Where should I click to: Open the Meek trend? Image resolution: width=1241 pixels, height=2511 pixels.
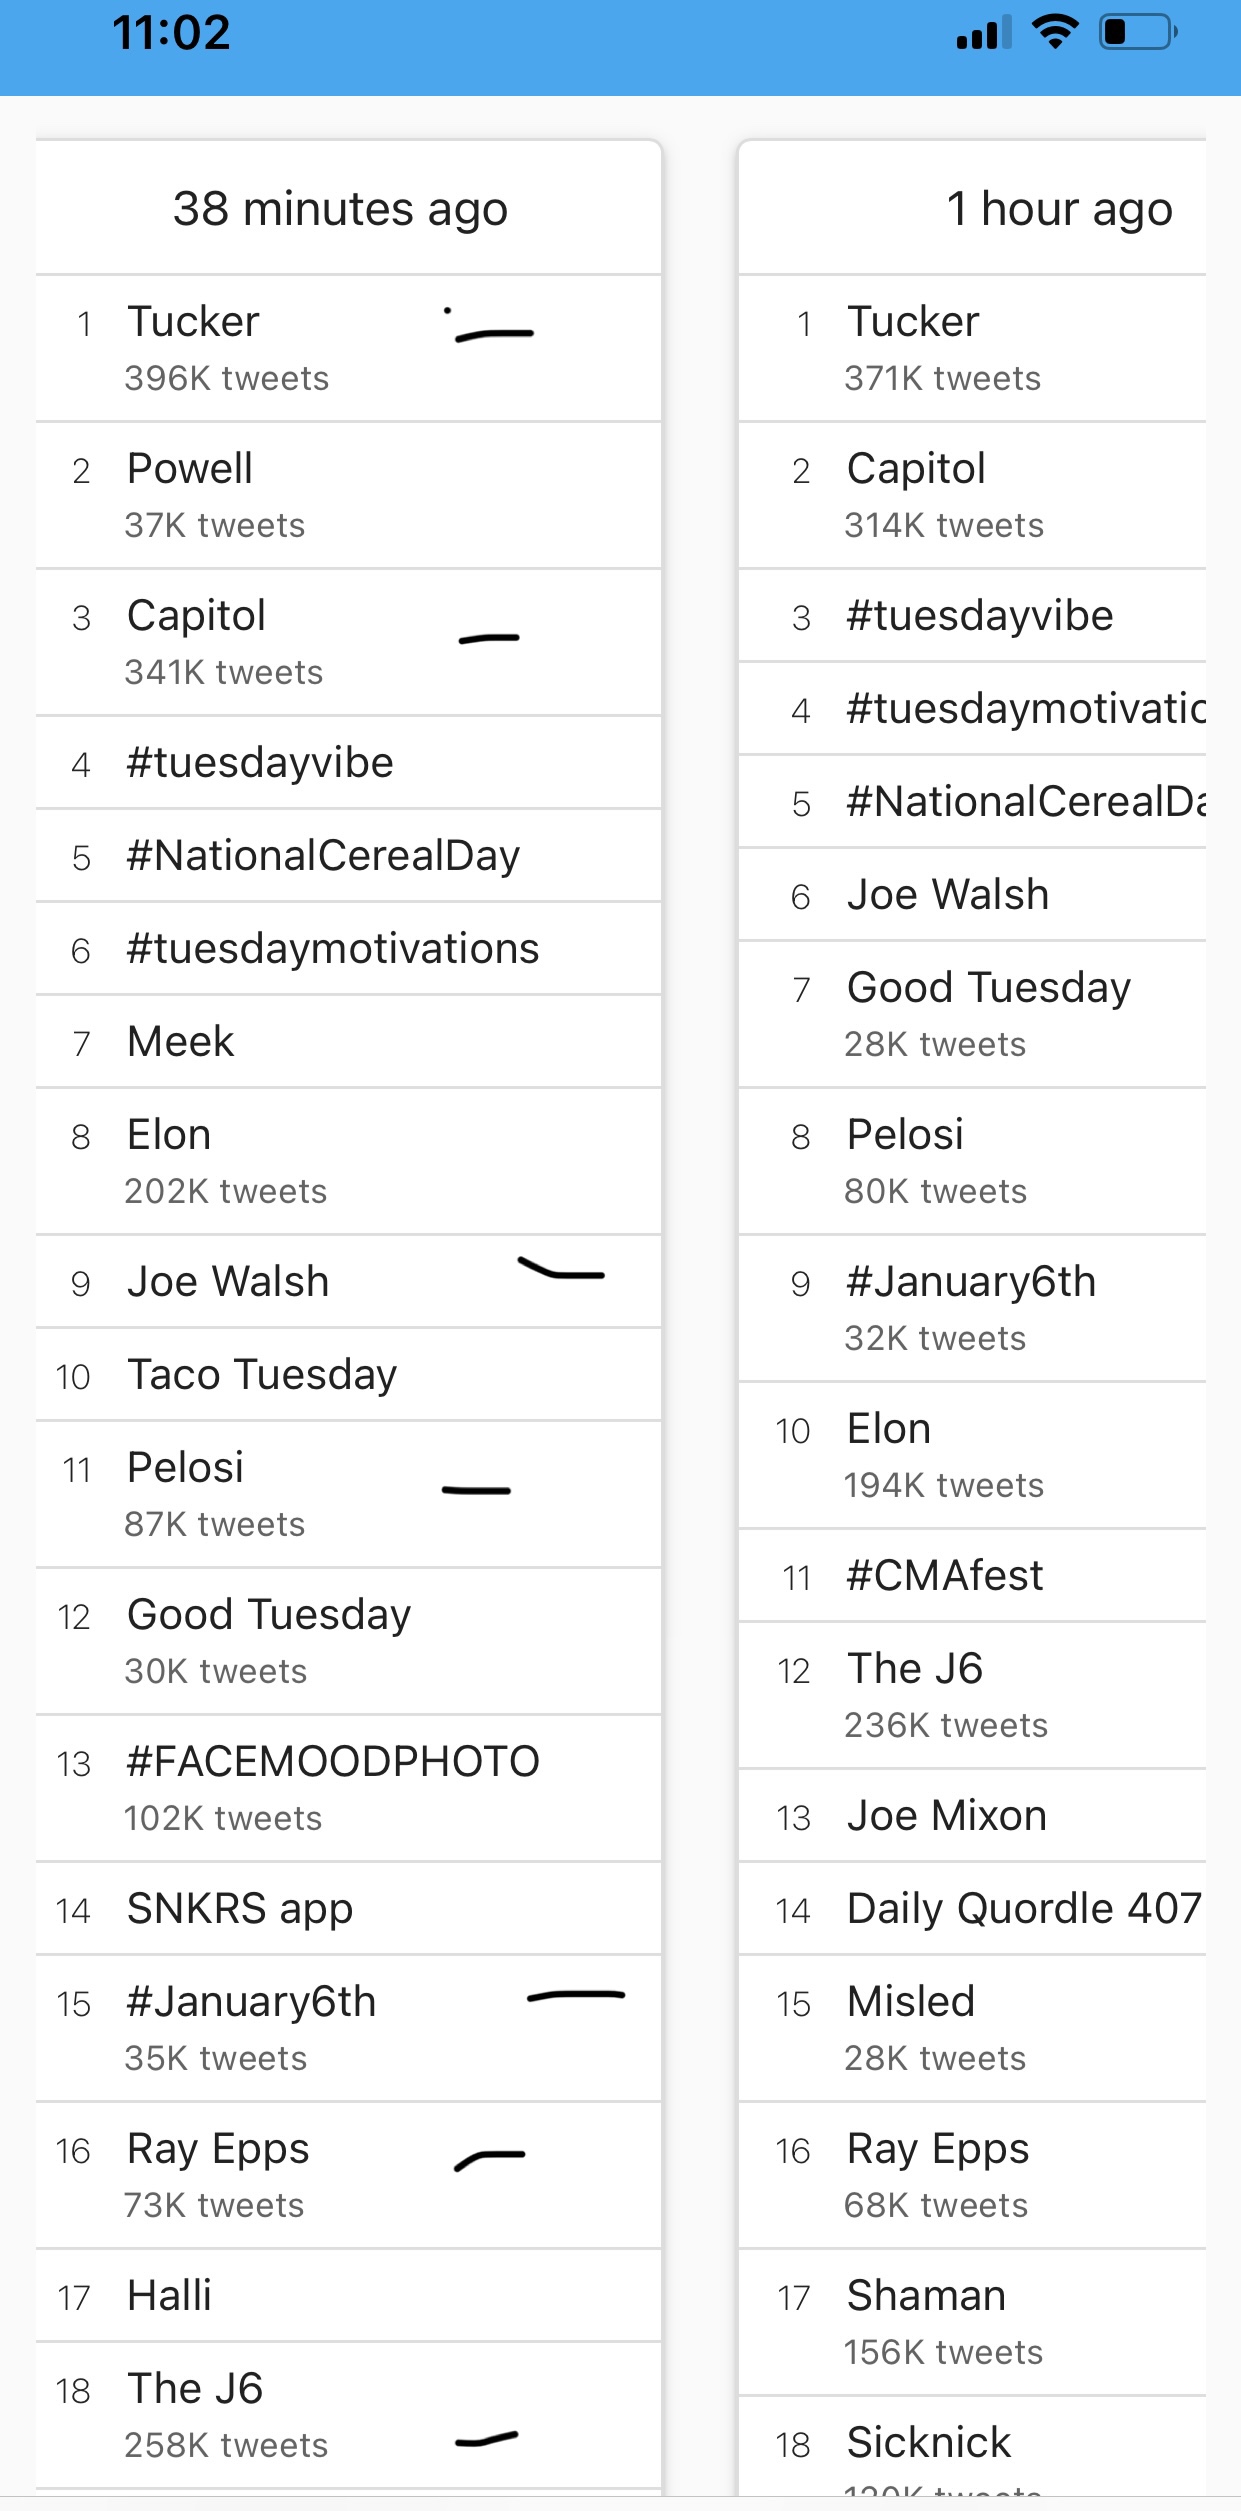pyautogui.click(x=348, y=1041)
